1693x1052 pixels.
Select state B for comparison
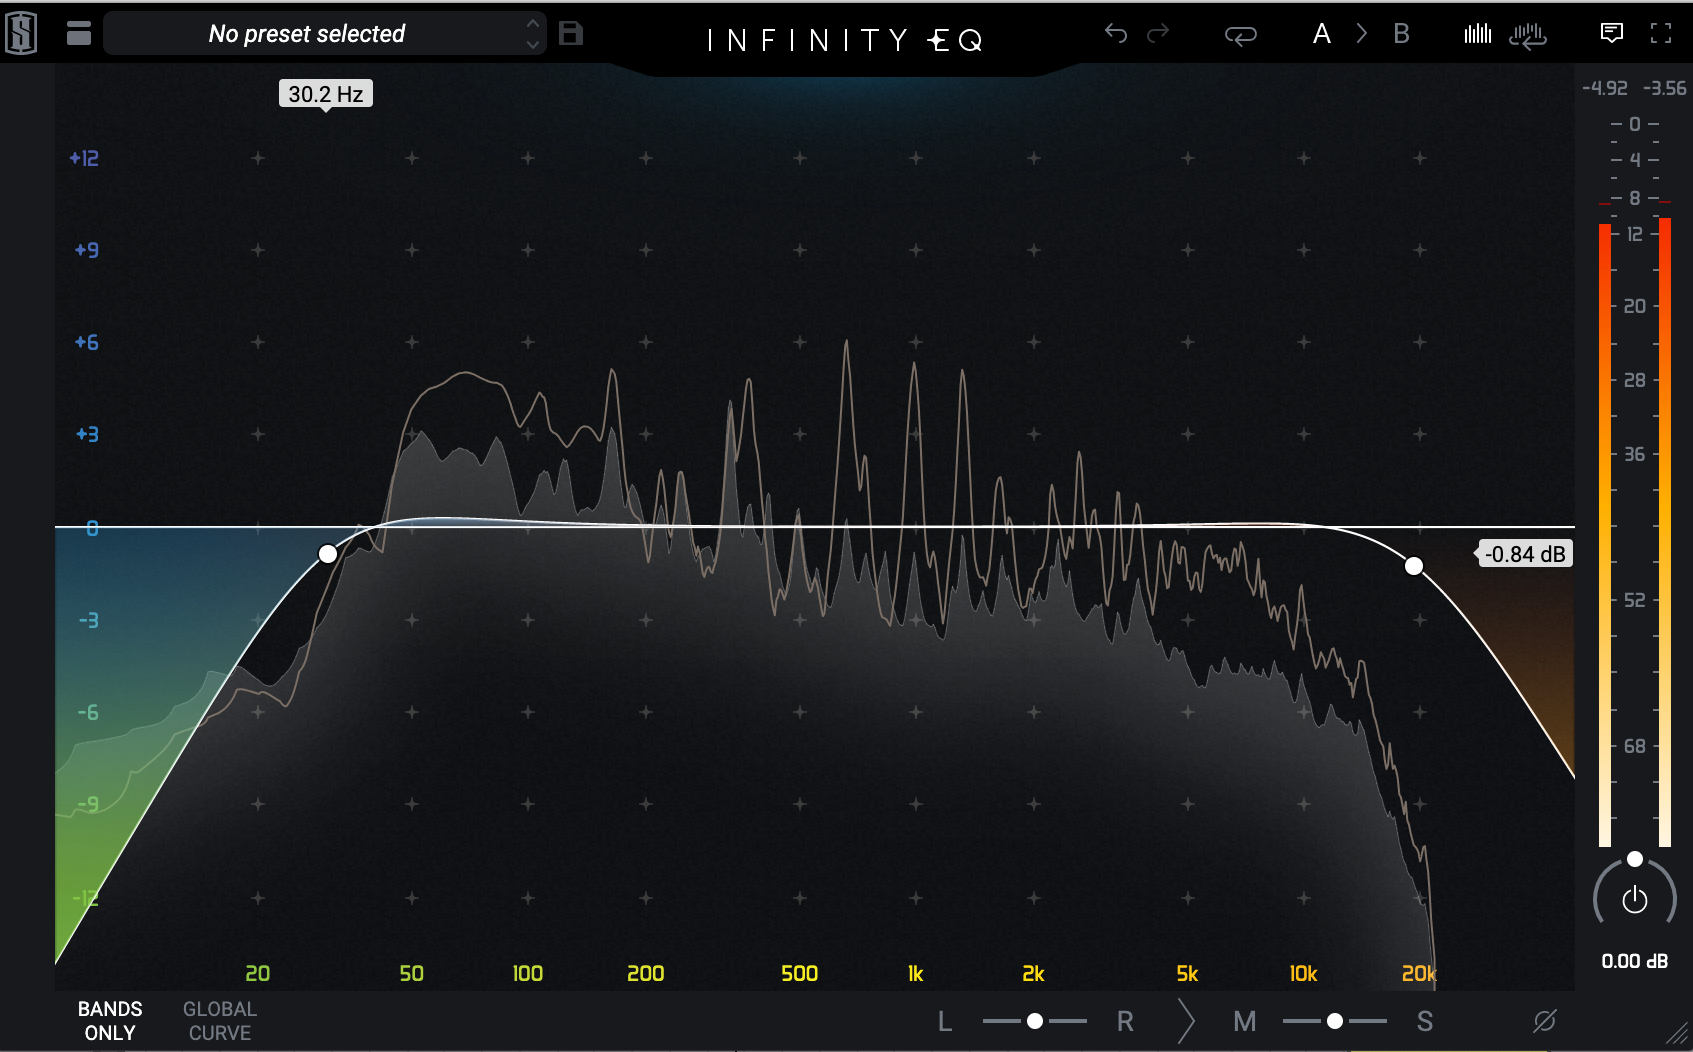click(x=1401, y=34)
